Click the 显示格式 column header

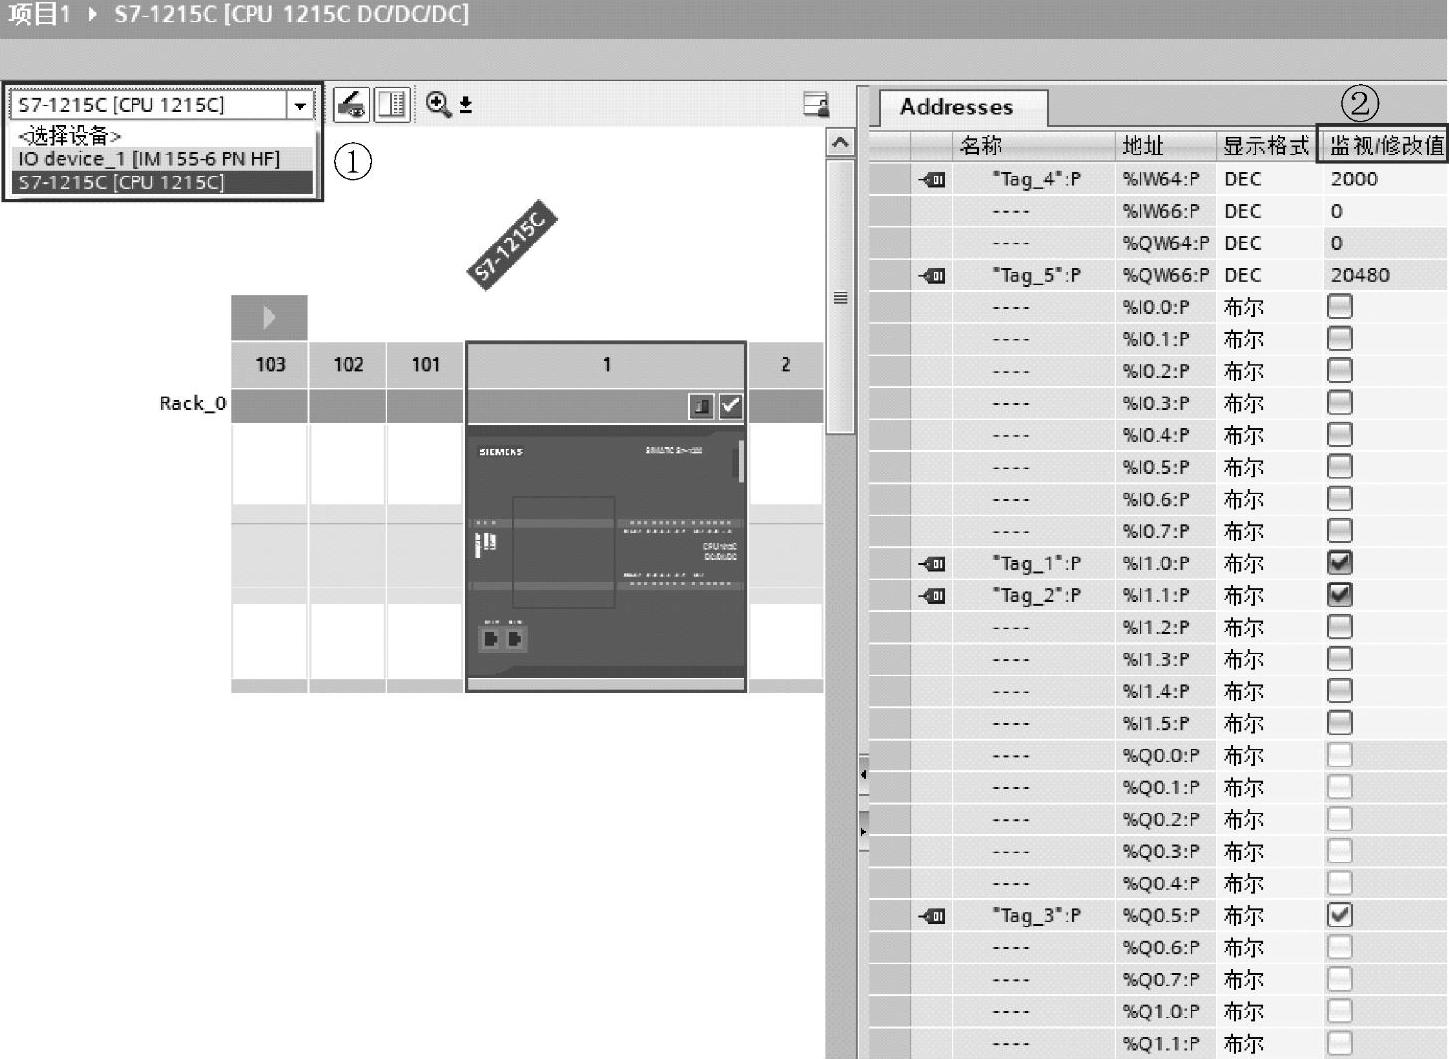tap(1269, 146)
